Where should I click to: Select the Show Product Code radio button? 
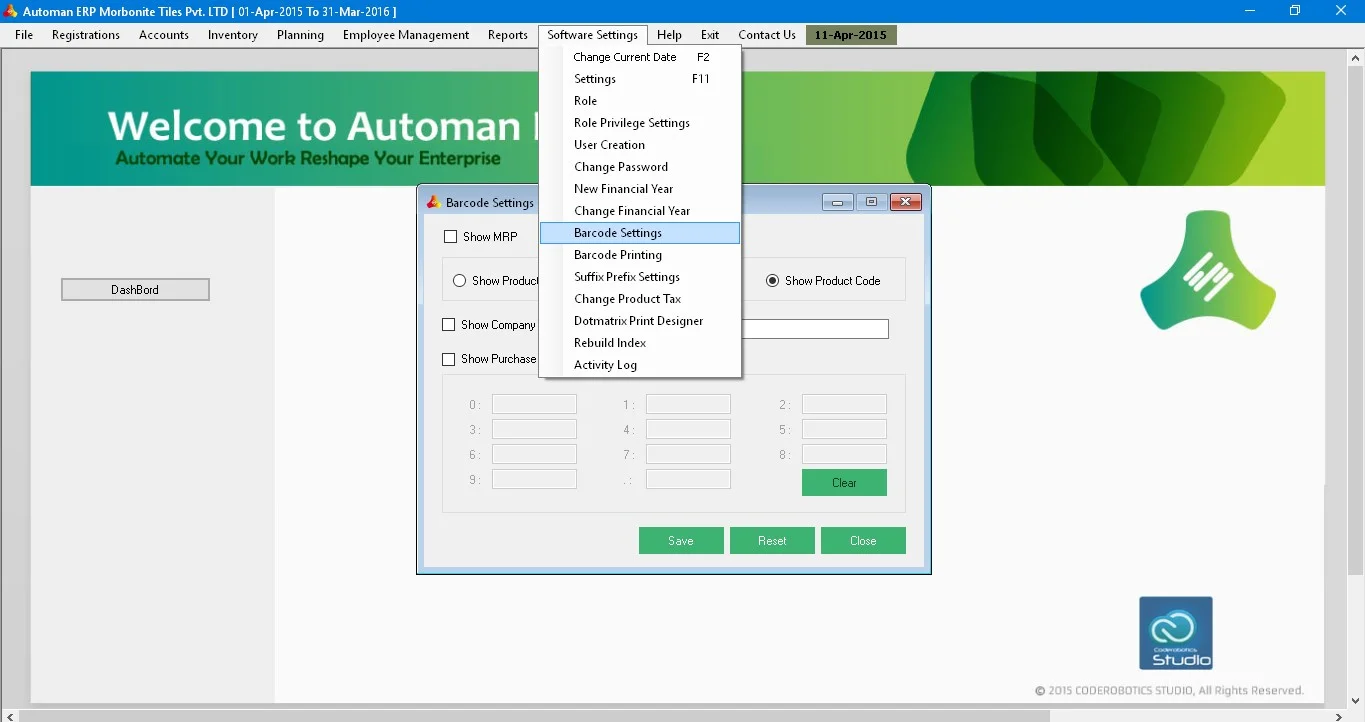[772, 281]
